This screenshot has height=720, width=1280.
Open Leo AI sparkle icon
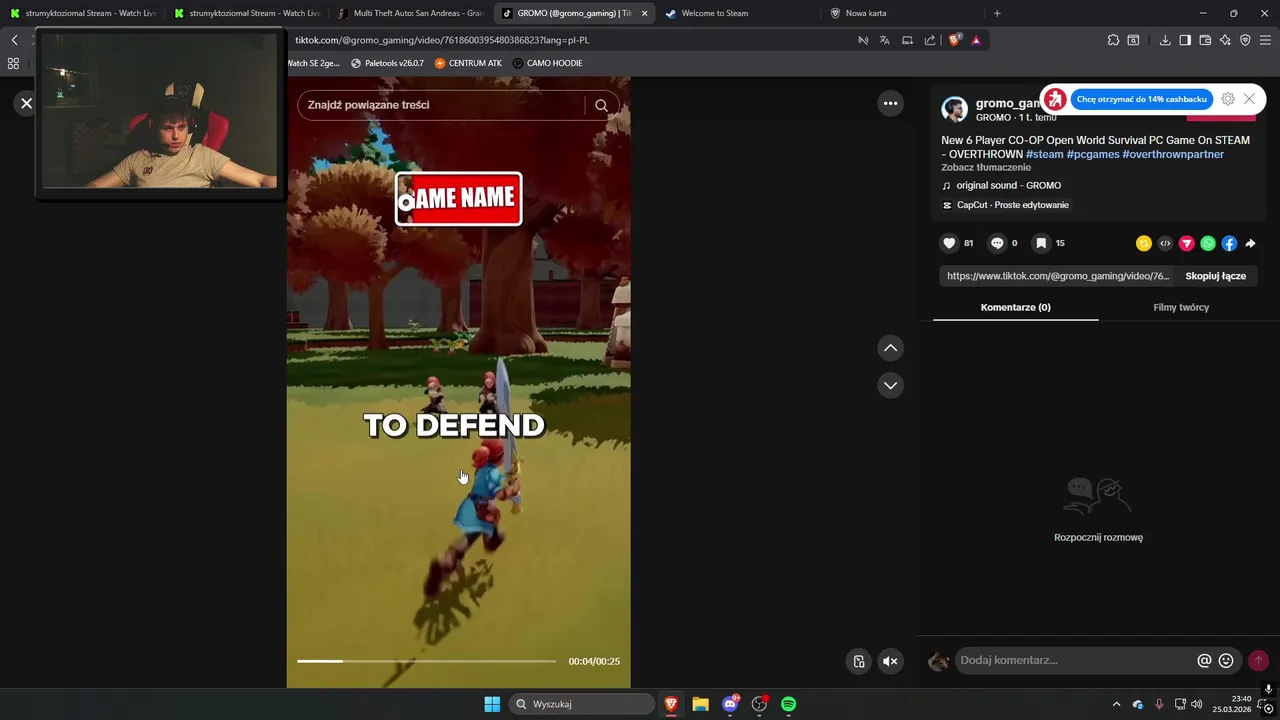click(1225, 40)
